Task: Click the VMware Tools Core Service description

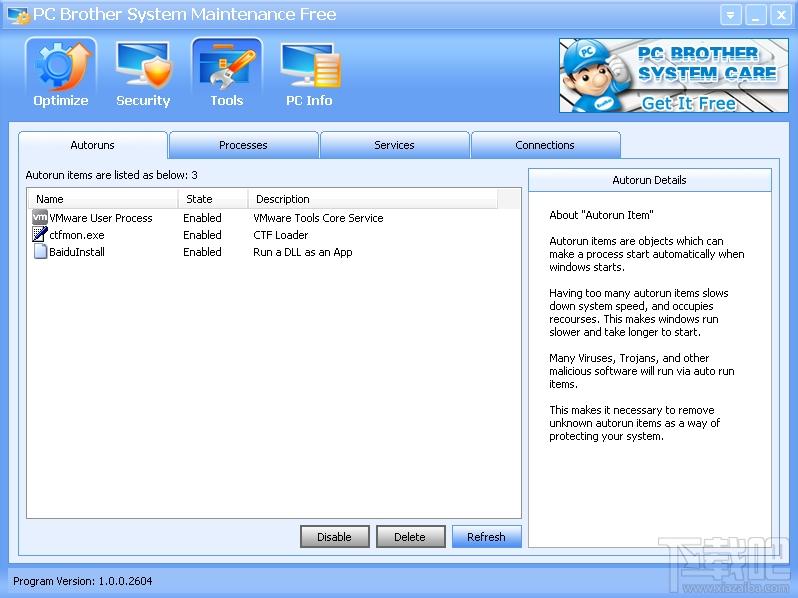Action: coord(318,218)
